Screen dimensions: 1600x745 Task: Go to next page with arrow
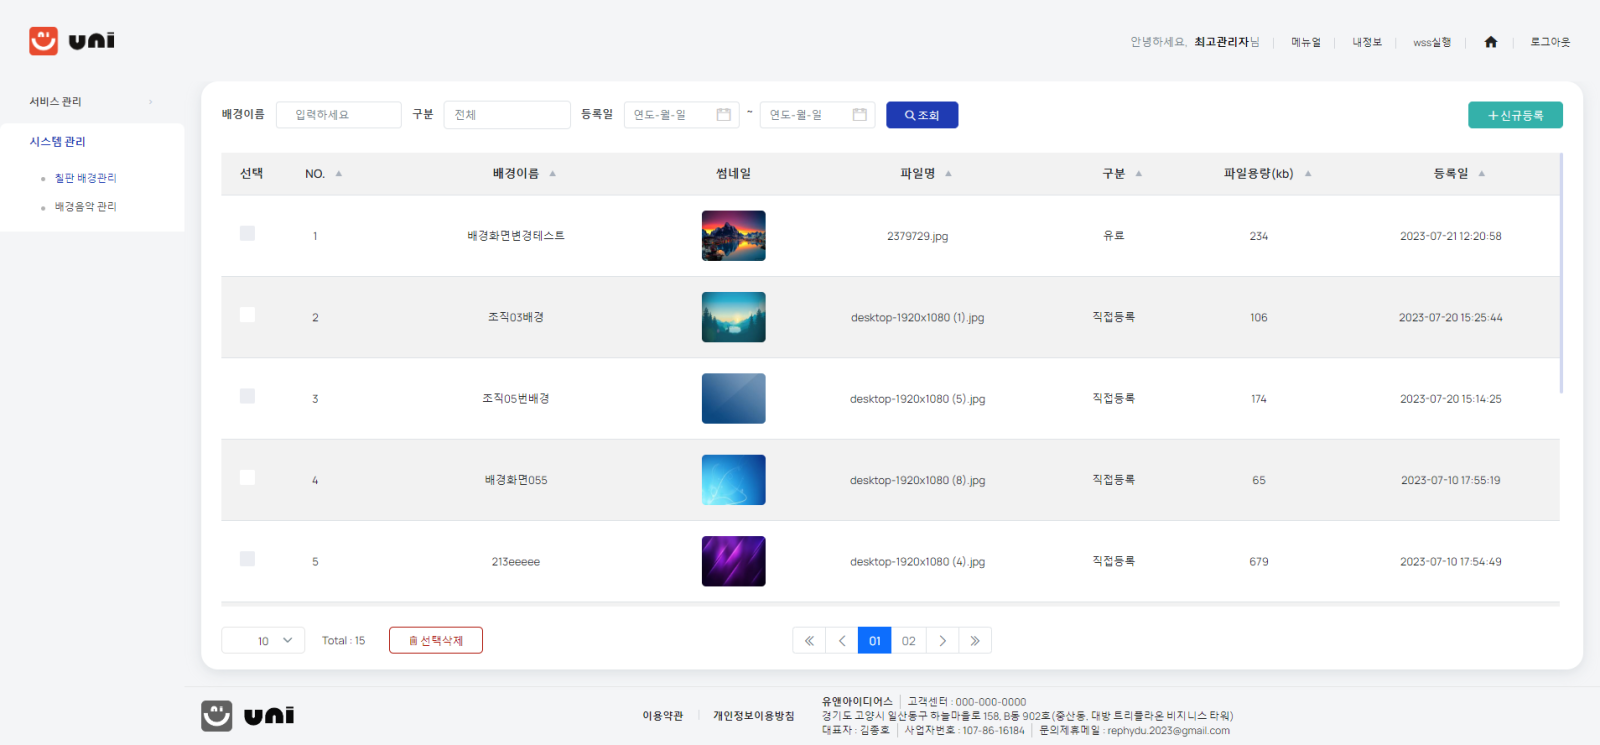pos(942,641)
